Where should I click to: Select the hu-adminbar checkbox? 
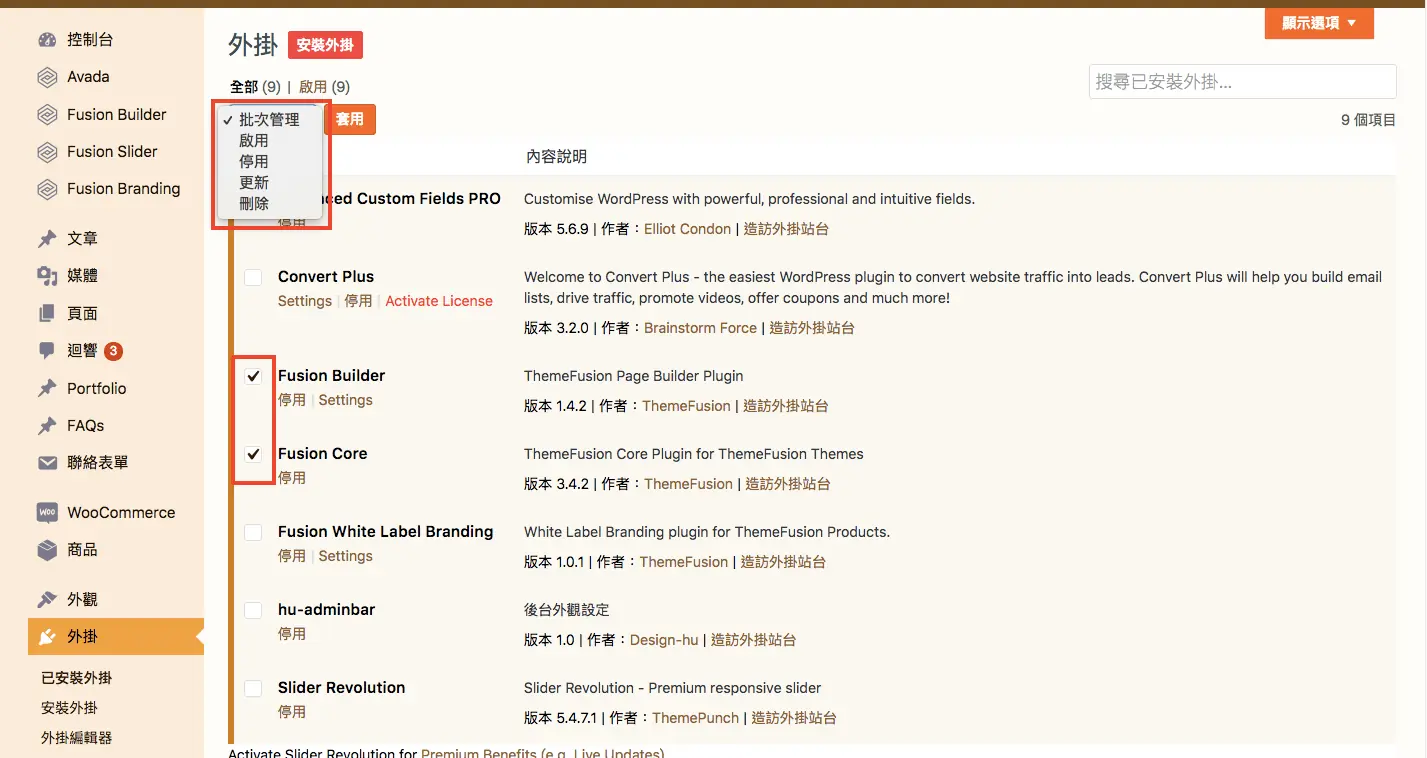(254, 610)
